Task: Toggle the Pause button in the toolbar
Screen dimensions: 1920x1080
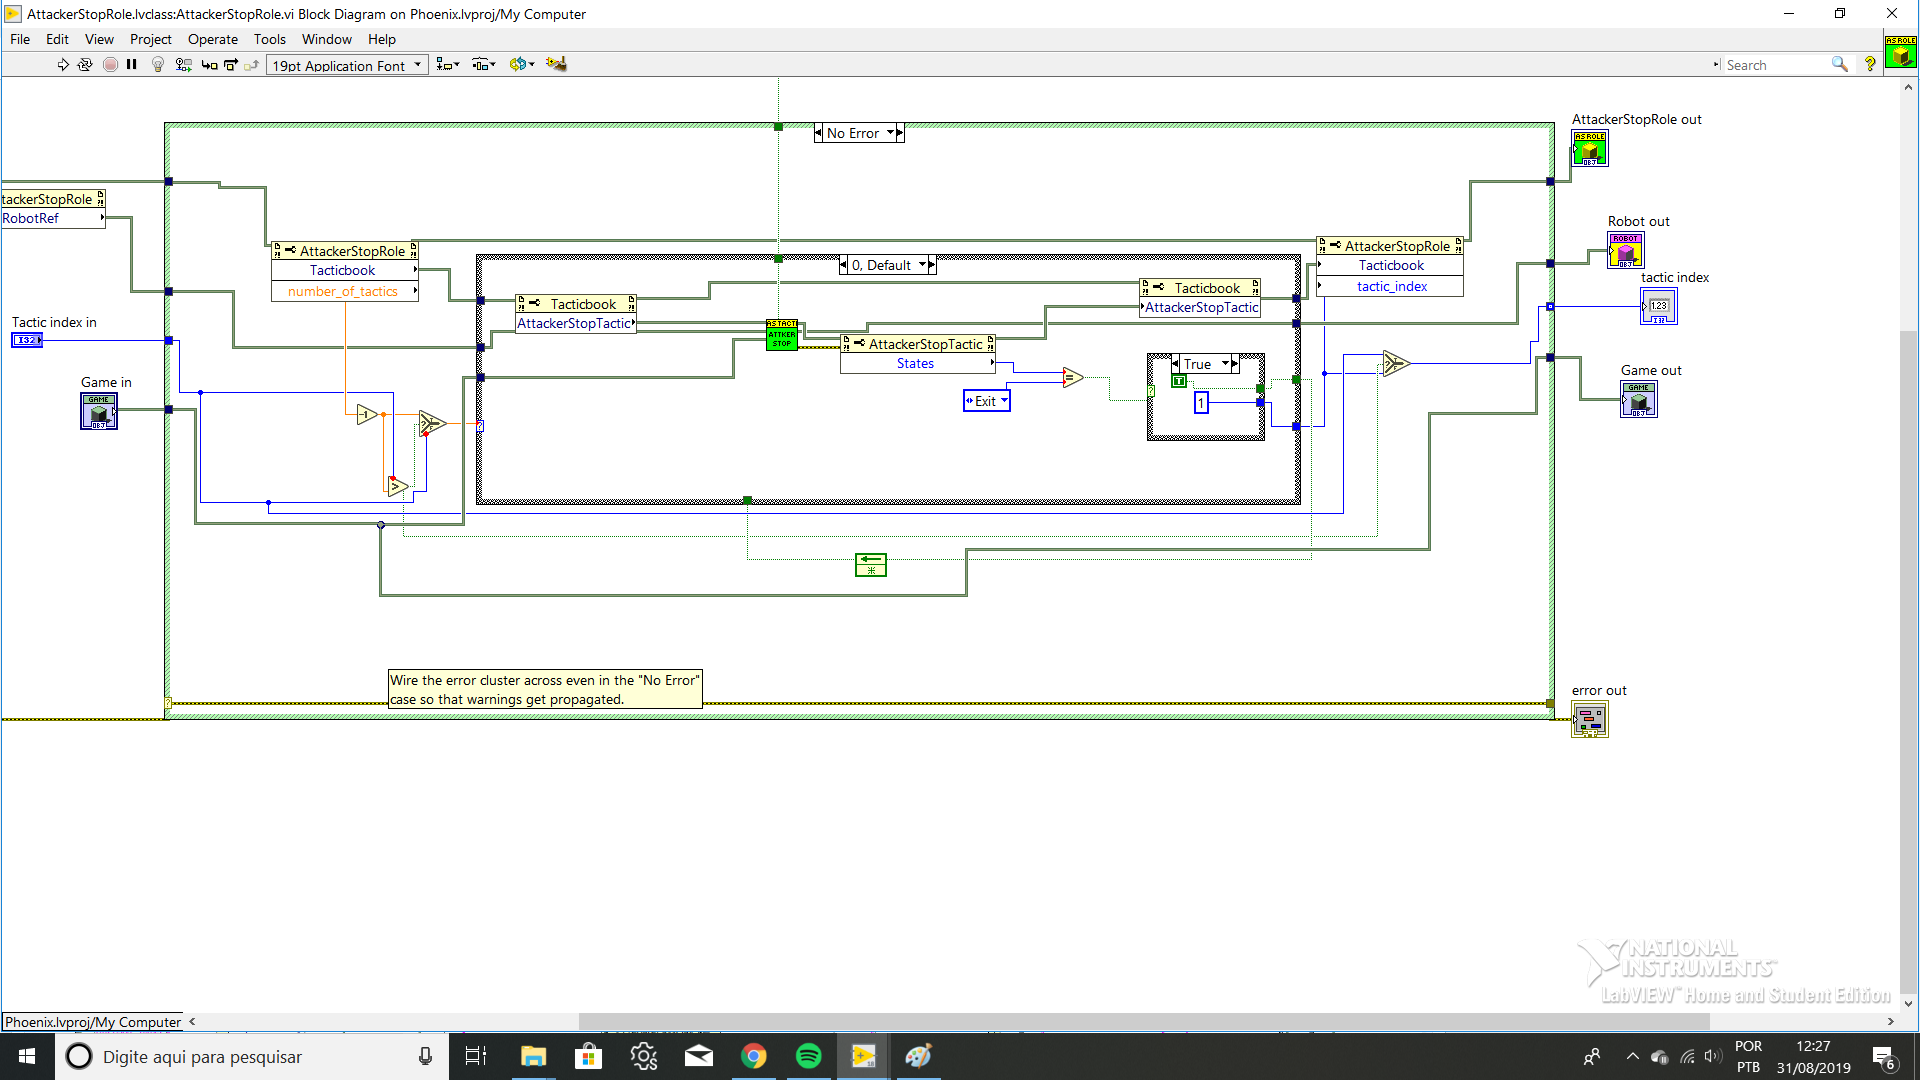Action: pyautogui.click(x=131, y=65)
